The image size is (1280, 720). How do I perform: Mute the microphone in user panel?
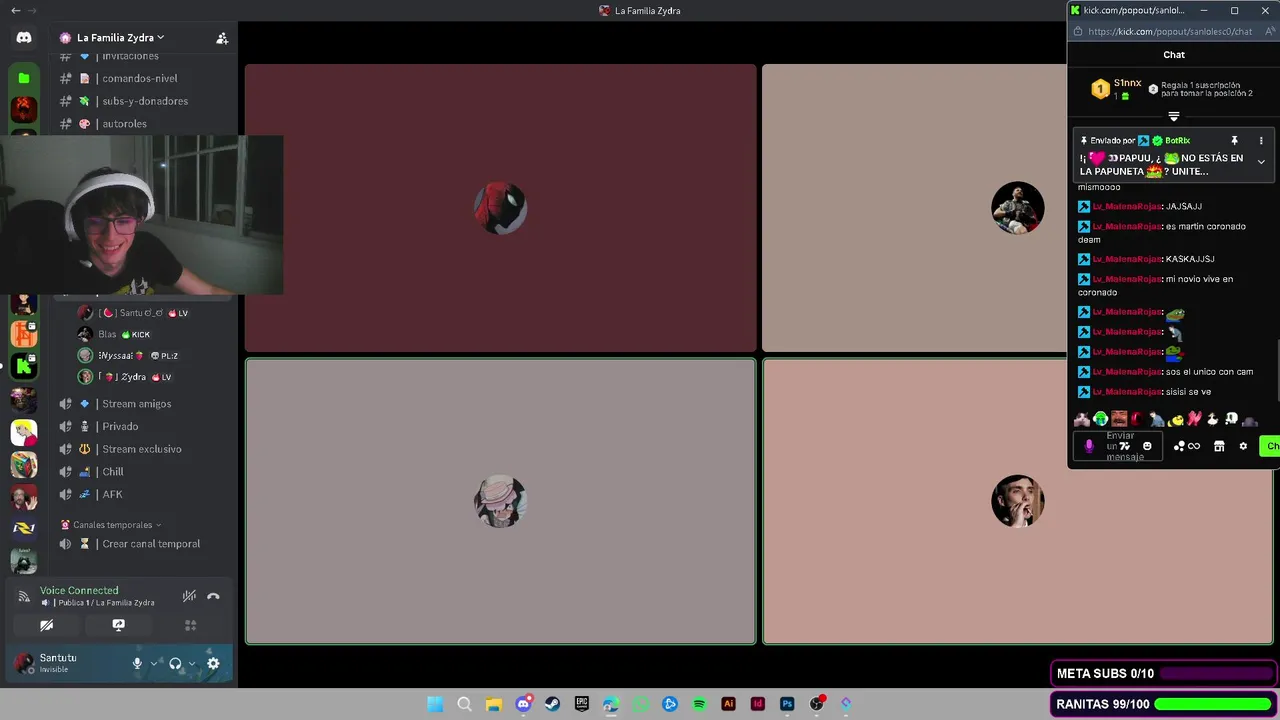tap(137, 663)
